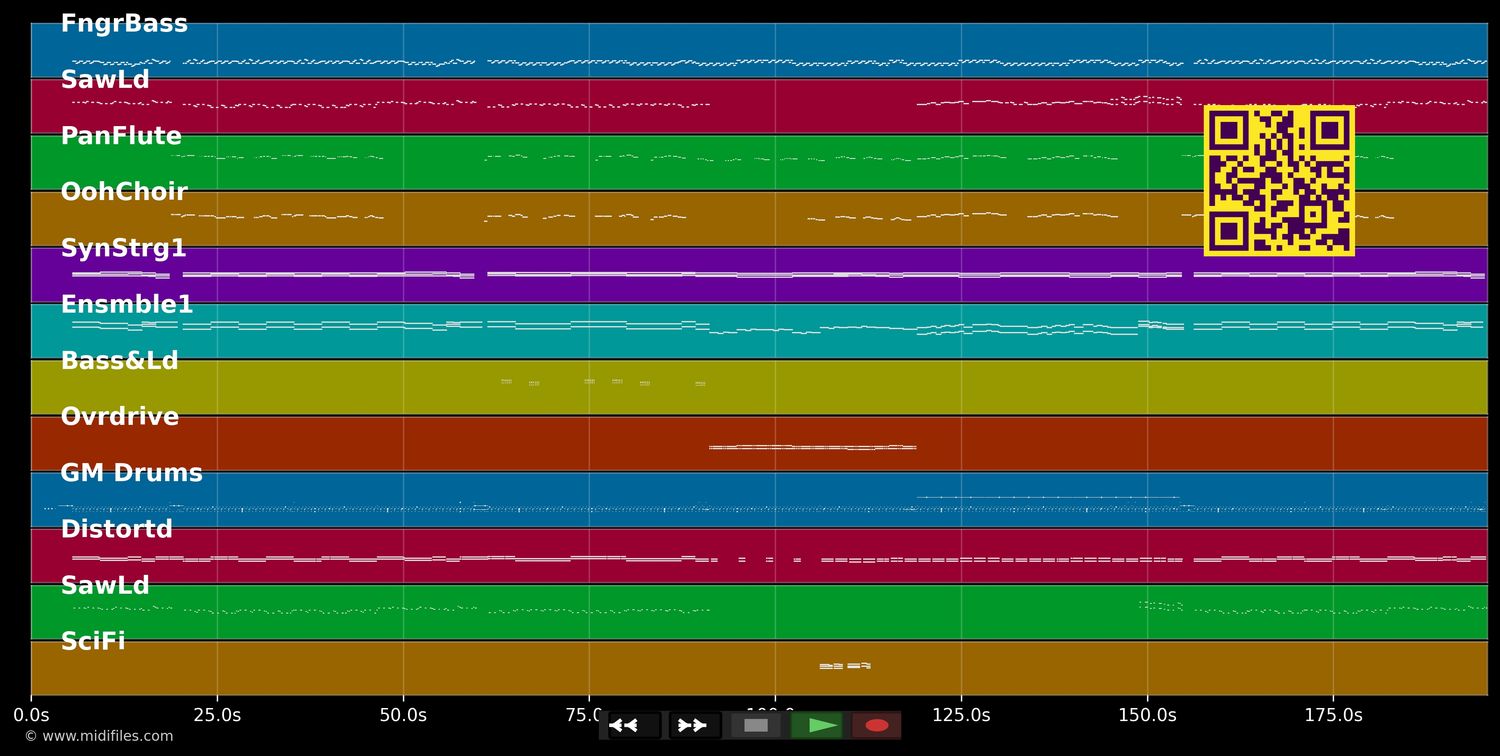Select the FngrBass track

click(124, 24)
